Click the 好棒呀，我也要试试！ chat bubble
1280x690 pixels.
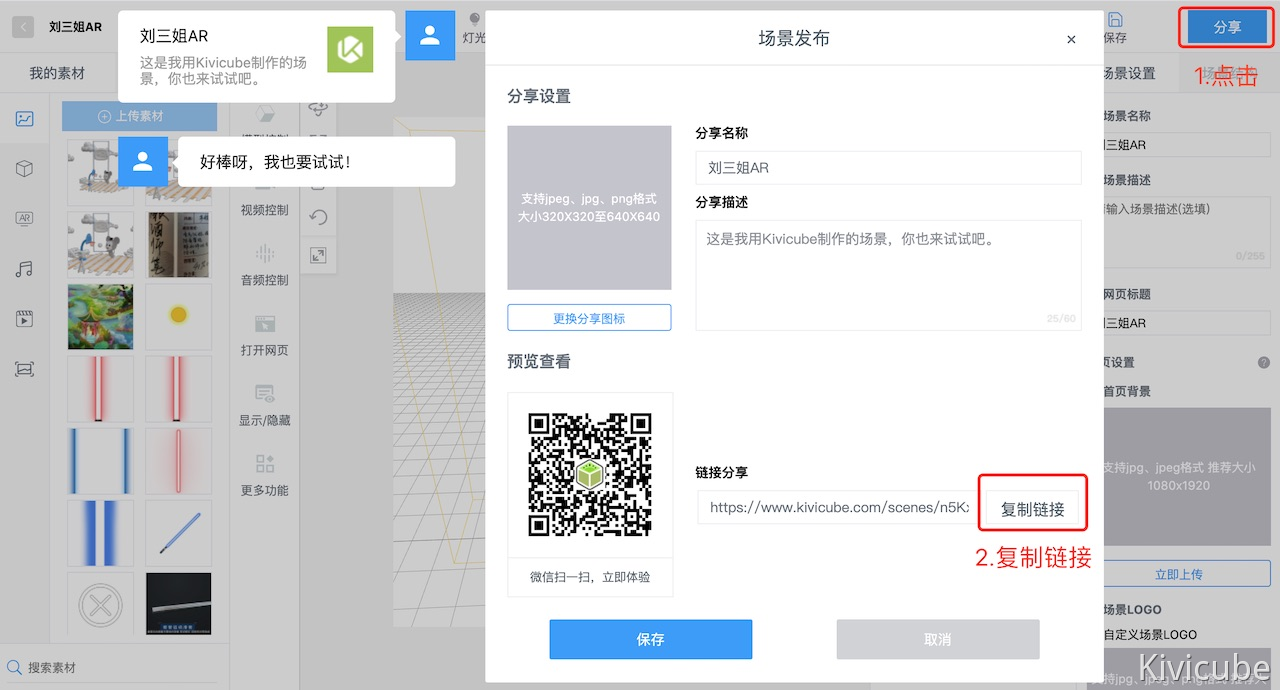pyautogui.click(x=316, y=162)
